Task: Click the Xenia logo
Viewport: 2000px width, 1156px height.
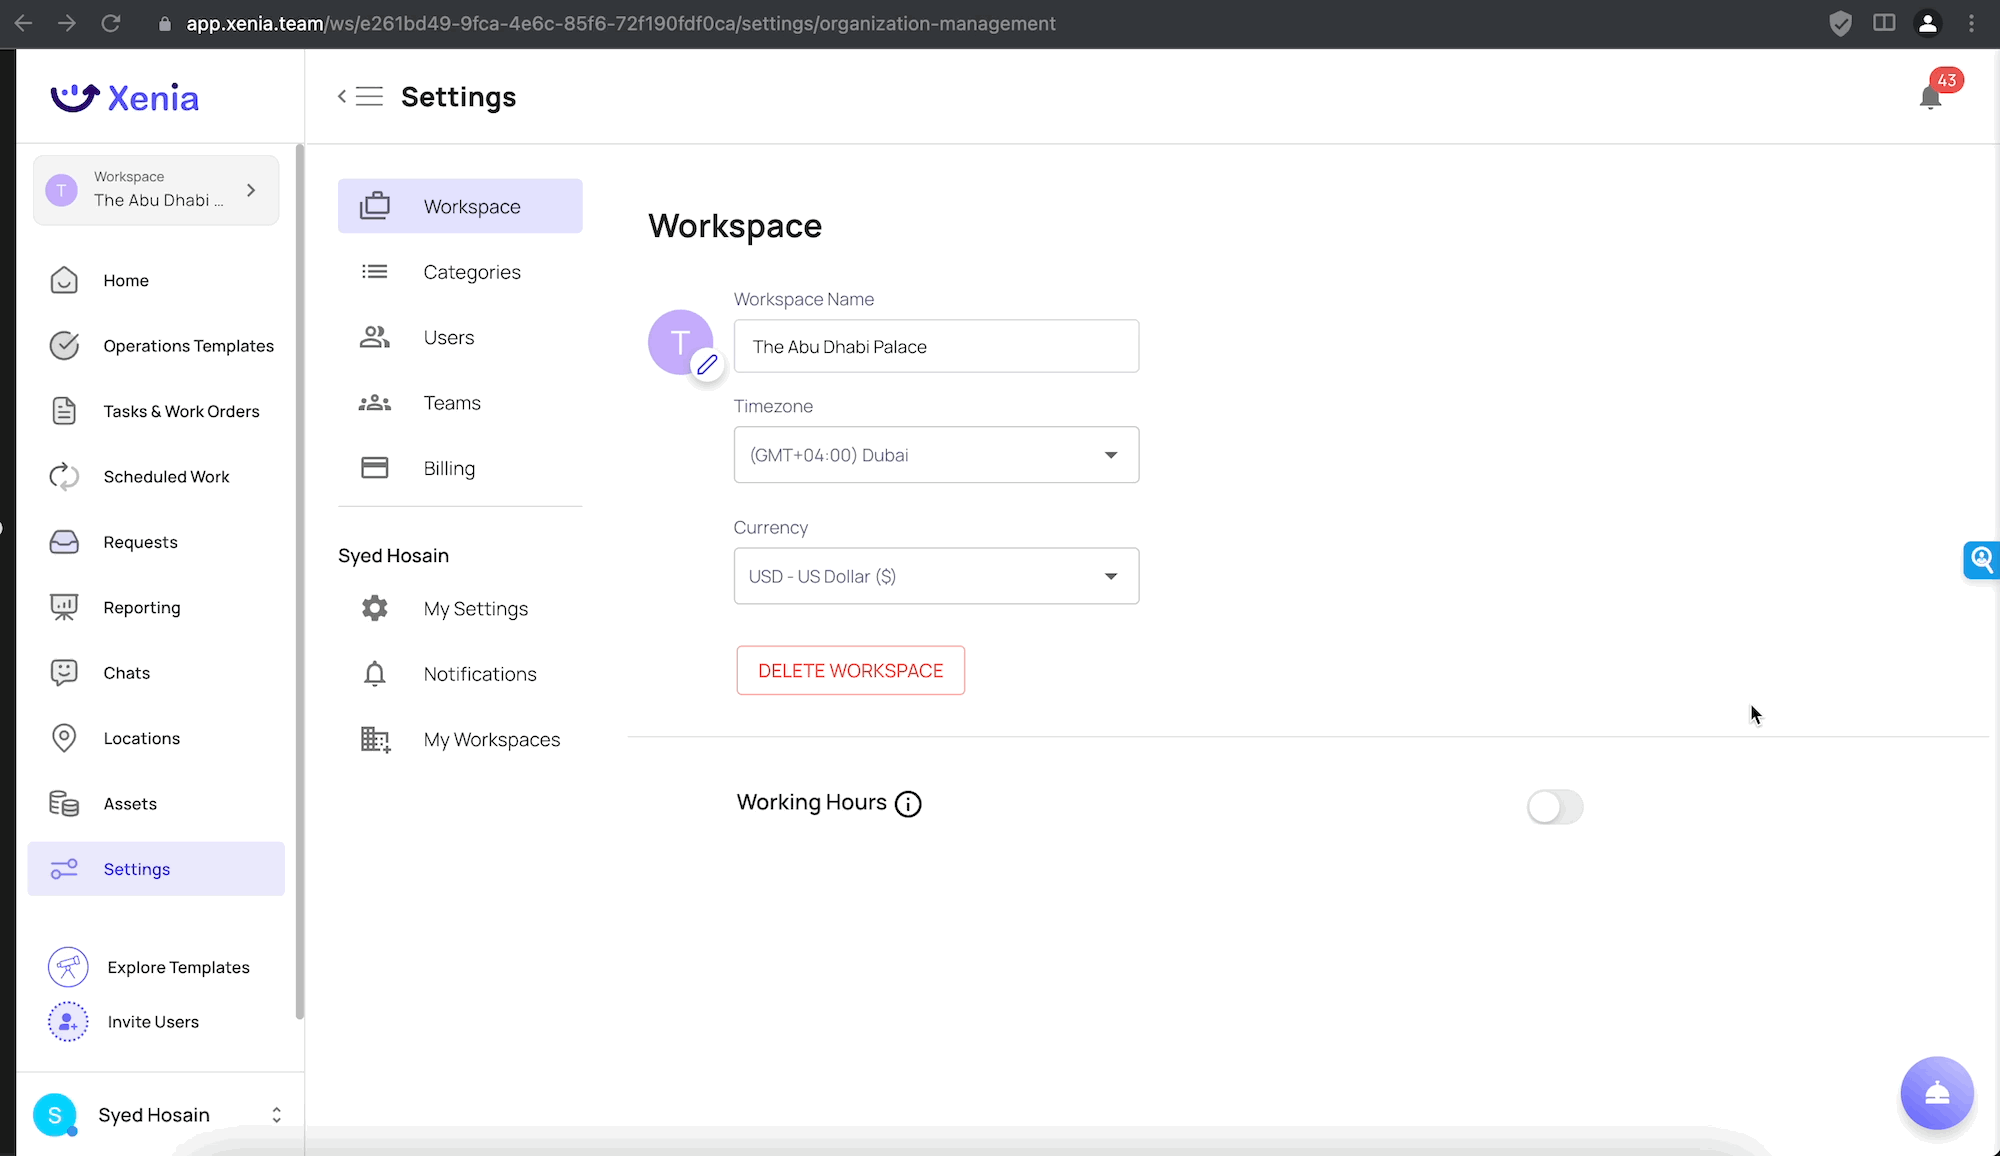Action: tap(125, 97)
